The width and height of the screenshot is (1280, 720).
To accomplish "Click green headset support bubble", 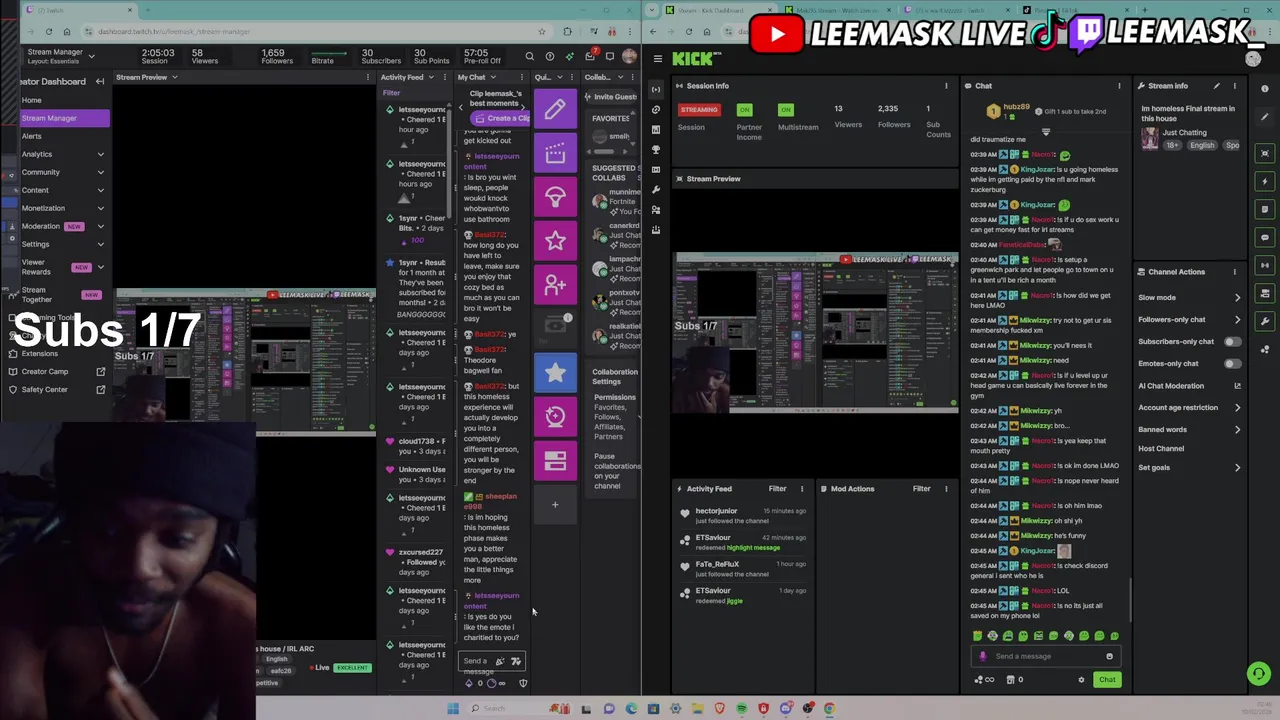I will point(1259,673).
